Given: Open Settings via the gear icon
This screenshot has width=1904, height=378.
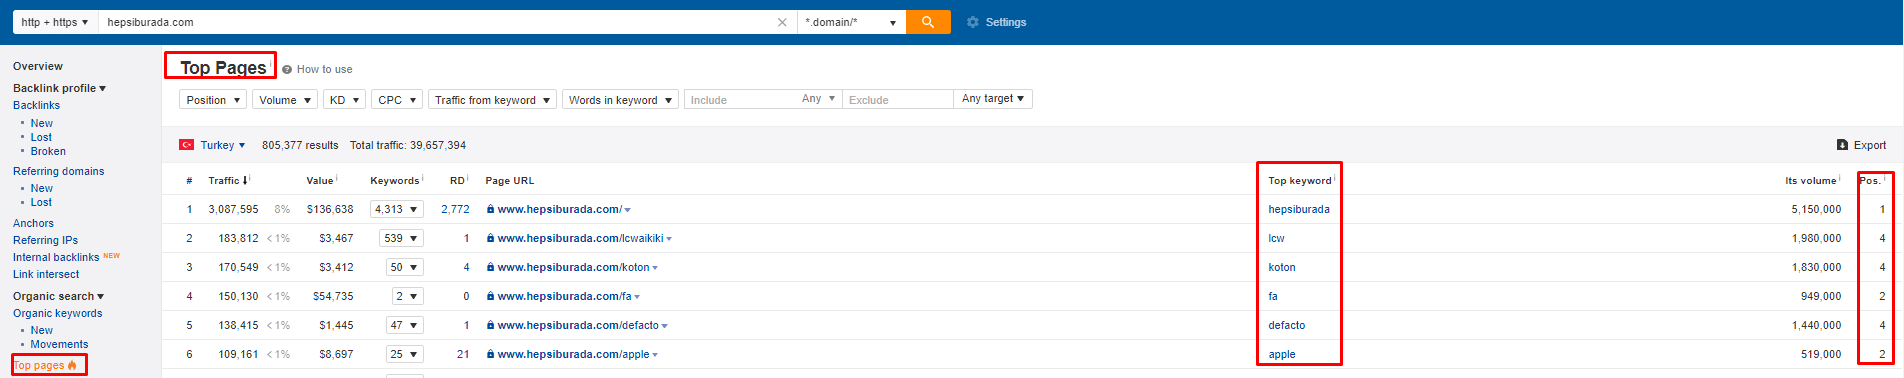Looking at the screenshot, I should coord(973,22).
